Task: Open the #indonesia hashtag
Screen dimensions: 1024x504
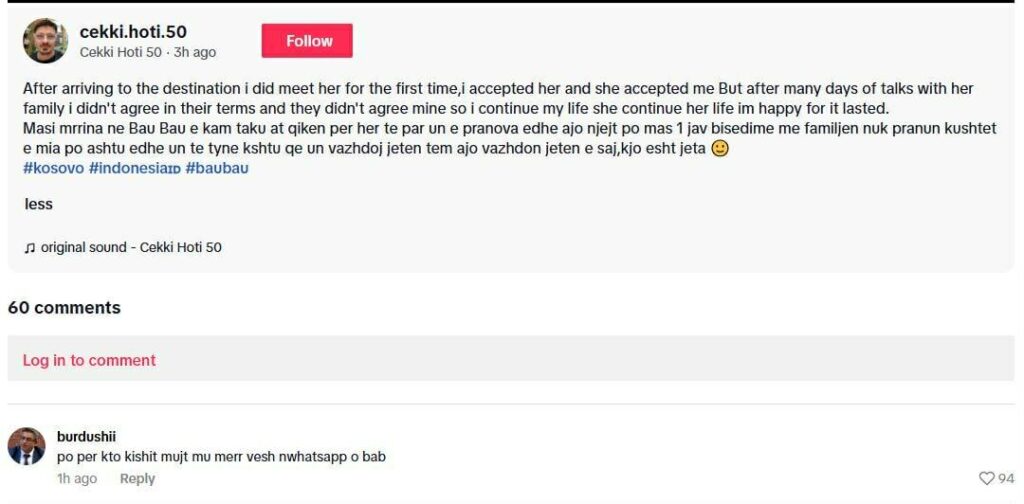Action: coord(134,168)
